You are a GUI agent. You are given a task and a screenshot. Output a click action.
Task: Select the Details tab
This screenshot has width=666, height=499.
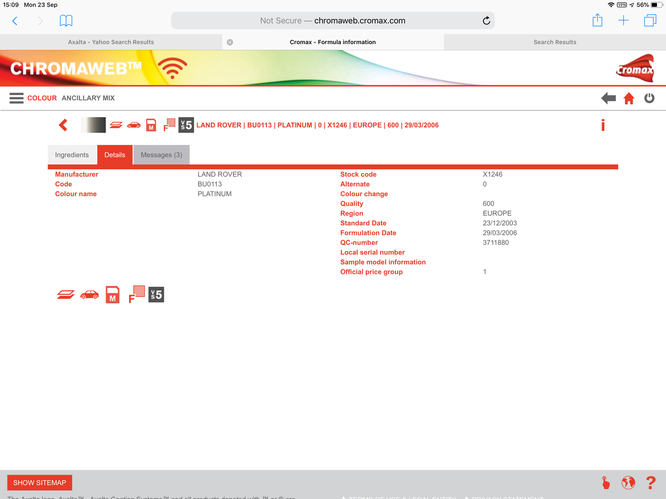[x=115, y=155]
